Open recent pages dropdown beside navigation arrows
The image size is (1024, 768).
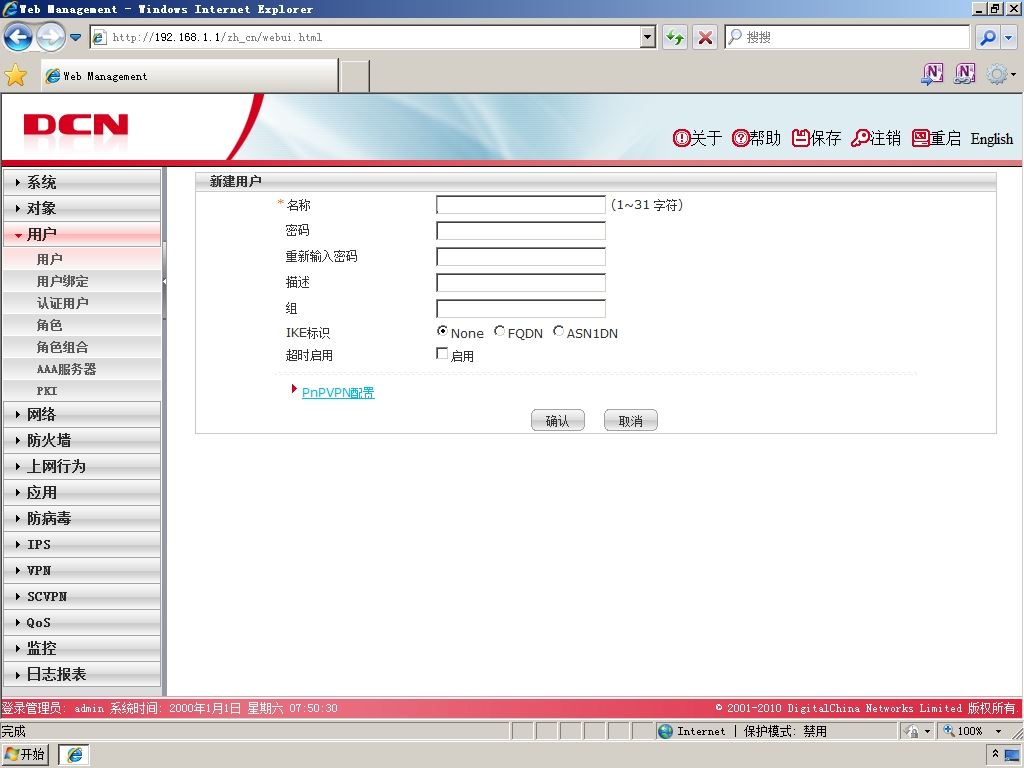[x=76, y=37]
